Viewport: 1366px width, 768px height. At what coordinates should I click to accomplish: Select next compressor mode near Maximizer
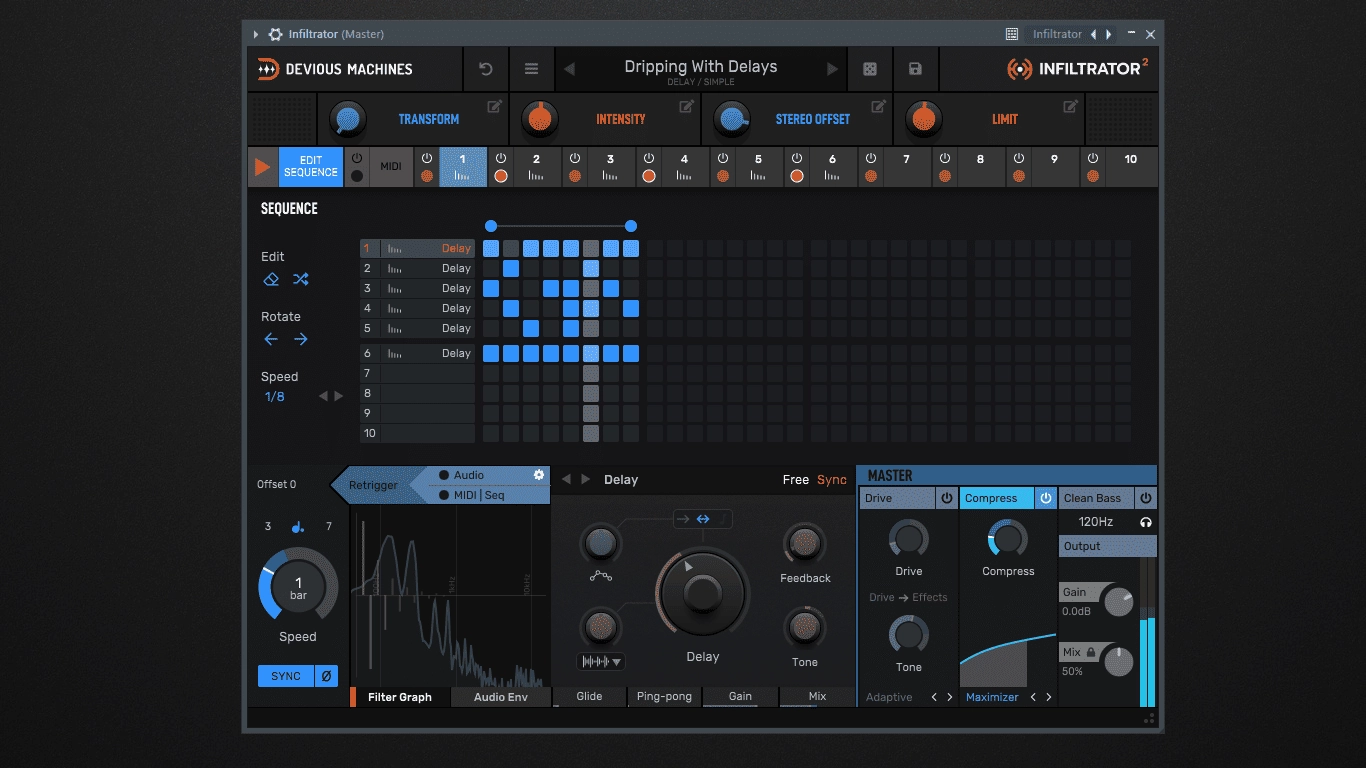point(1048,697)
